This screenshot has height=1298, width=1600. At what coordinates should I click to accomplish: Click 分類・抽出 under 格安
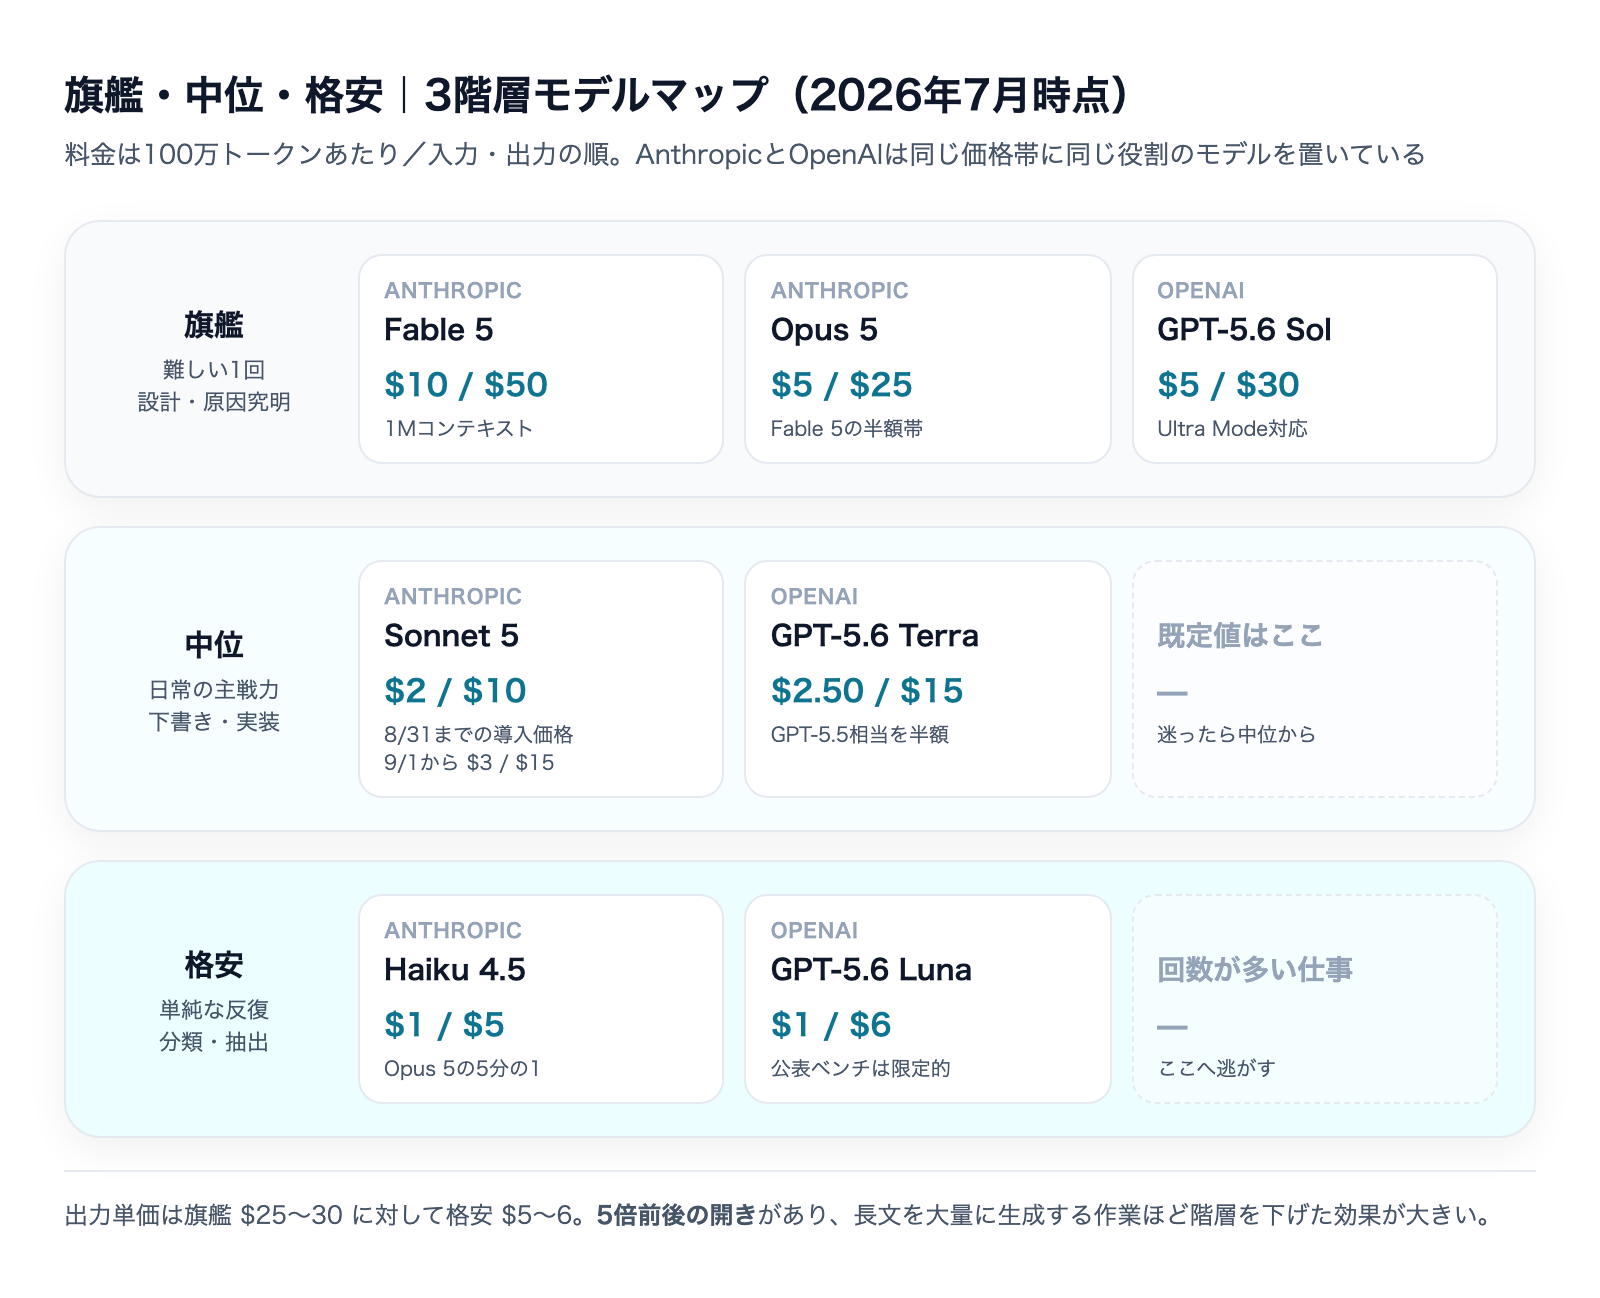pyautogui.click(x=214, y=1041)
